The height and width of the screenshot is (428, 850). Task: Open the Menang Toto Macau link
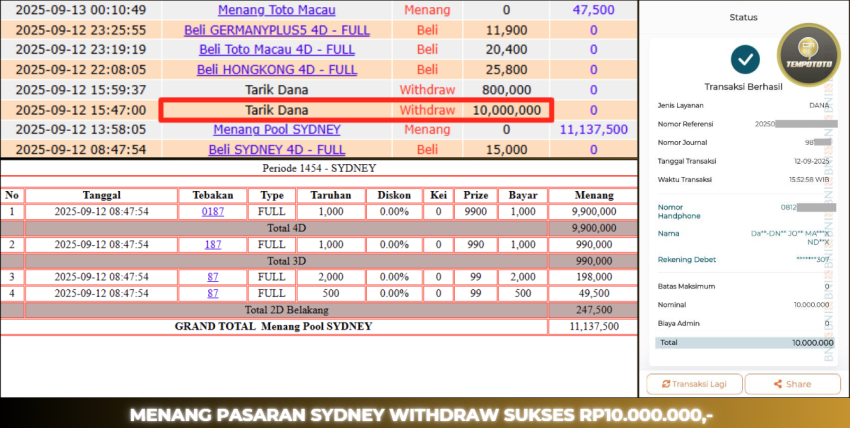(276, 10)
